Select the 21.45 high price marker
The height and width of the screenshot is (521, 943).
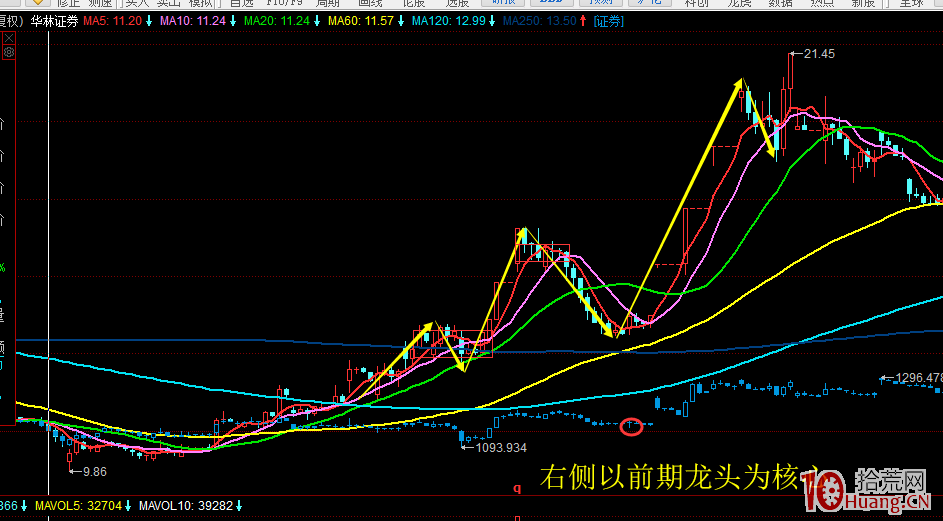[819, 54]
